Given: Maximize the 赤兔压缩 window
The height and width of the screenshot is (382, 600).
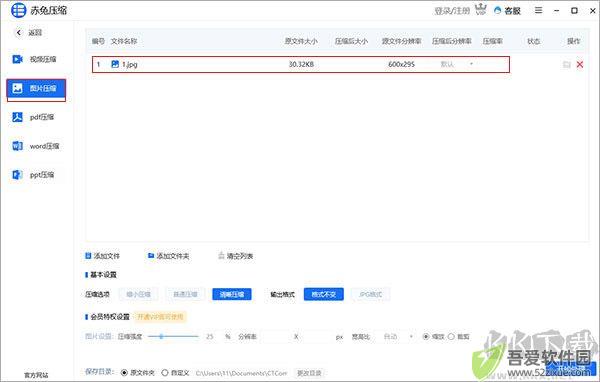Looking at the screenshot, I should pos(574,10).
